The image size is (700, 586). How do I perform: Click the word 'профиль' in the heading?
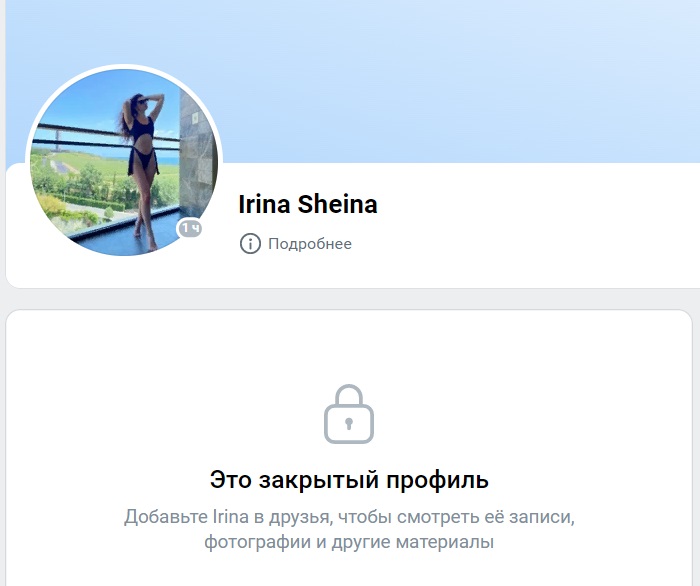(x=438, y=481)
